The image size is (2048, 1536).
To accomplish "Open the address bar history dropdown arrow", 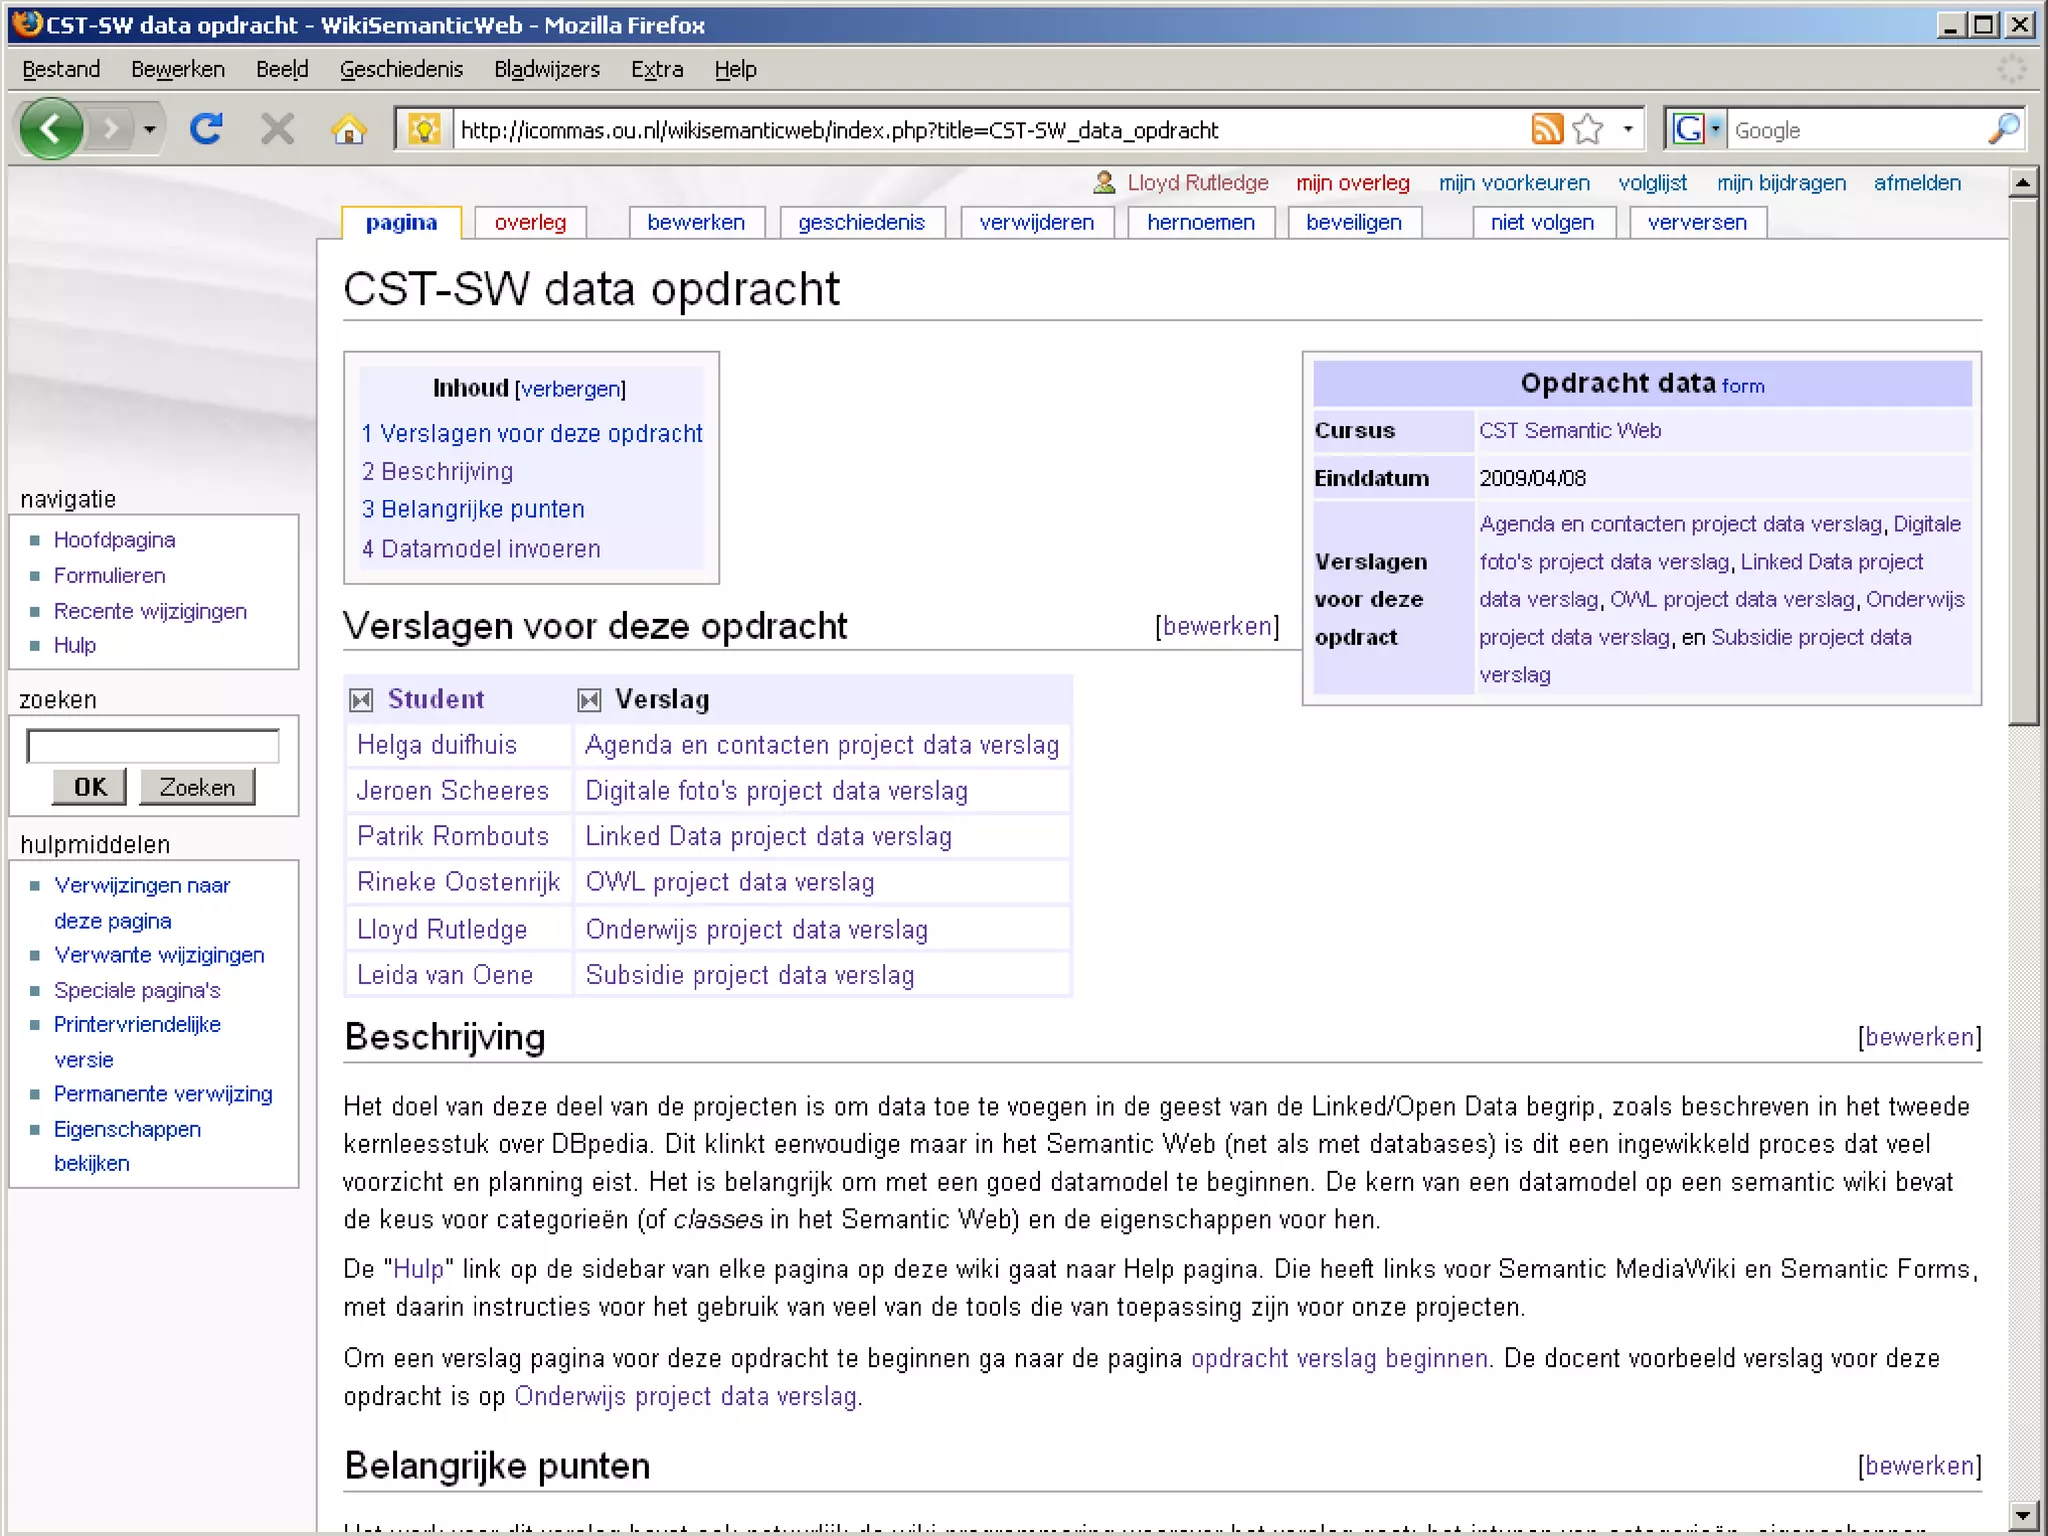I will (1628, 130).
